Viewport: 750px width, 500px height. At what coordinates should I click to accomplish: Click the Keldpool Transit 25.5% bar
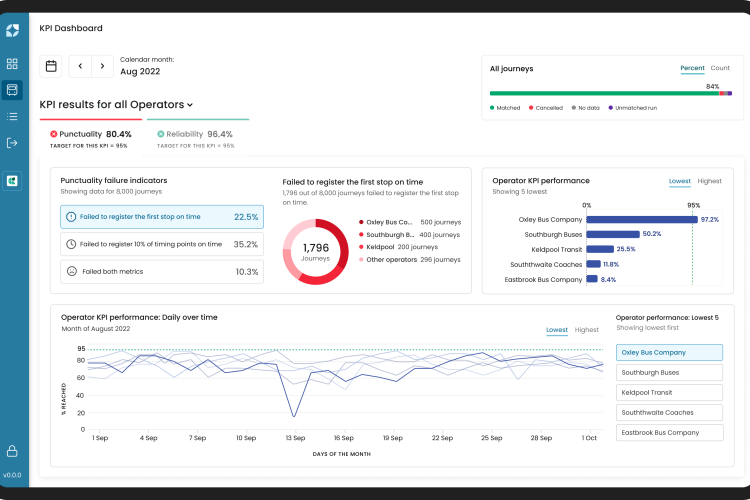pyautogui.click(x=600, y=249)
